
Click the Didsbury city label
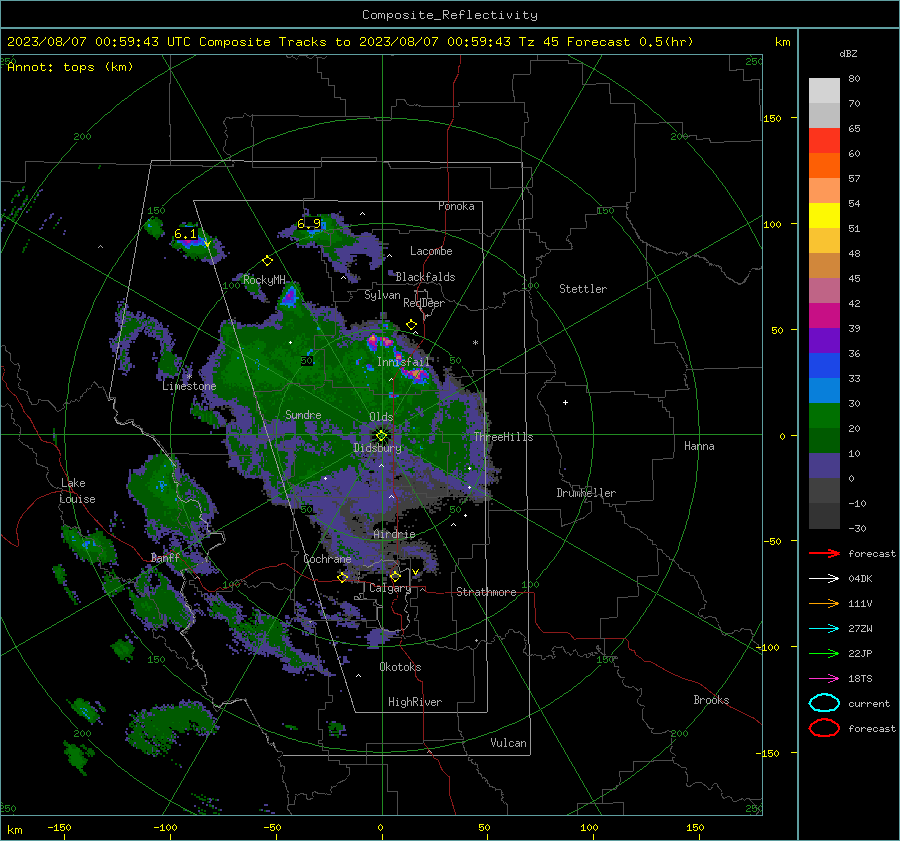tap(378, 448)
